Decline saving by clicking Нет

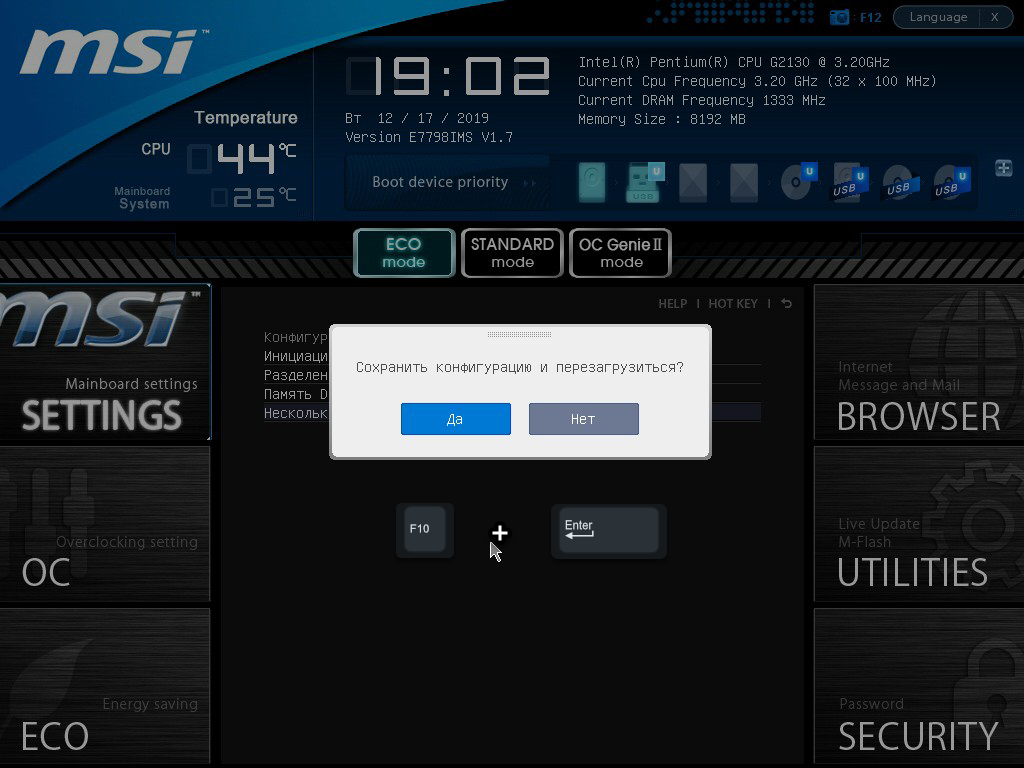(x=583, y=419)
